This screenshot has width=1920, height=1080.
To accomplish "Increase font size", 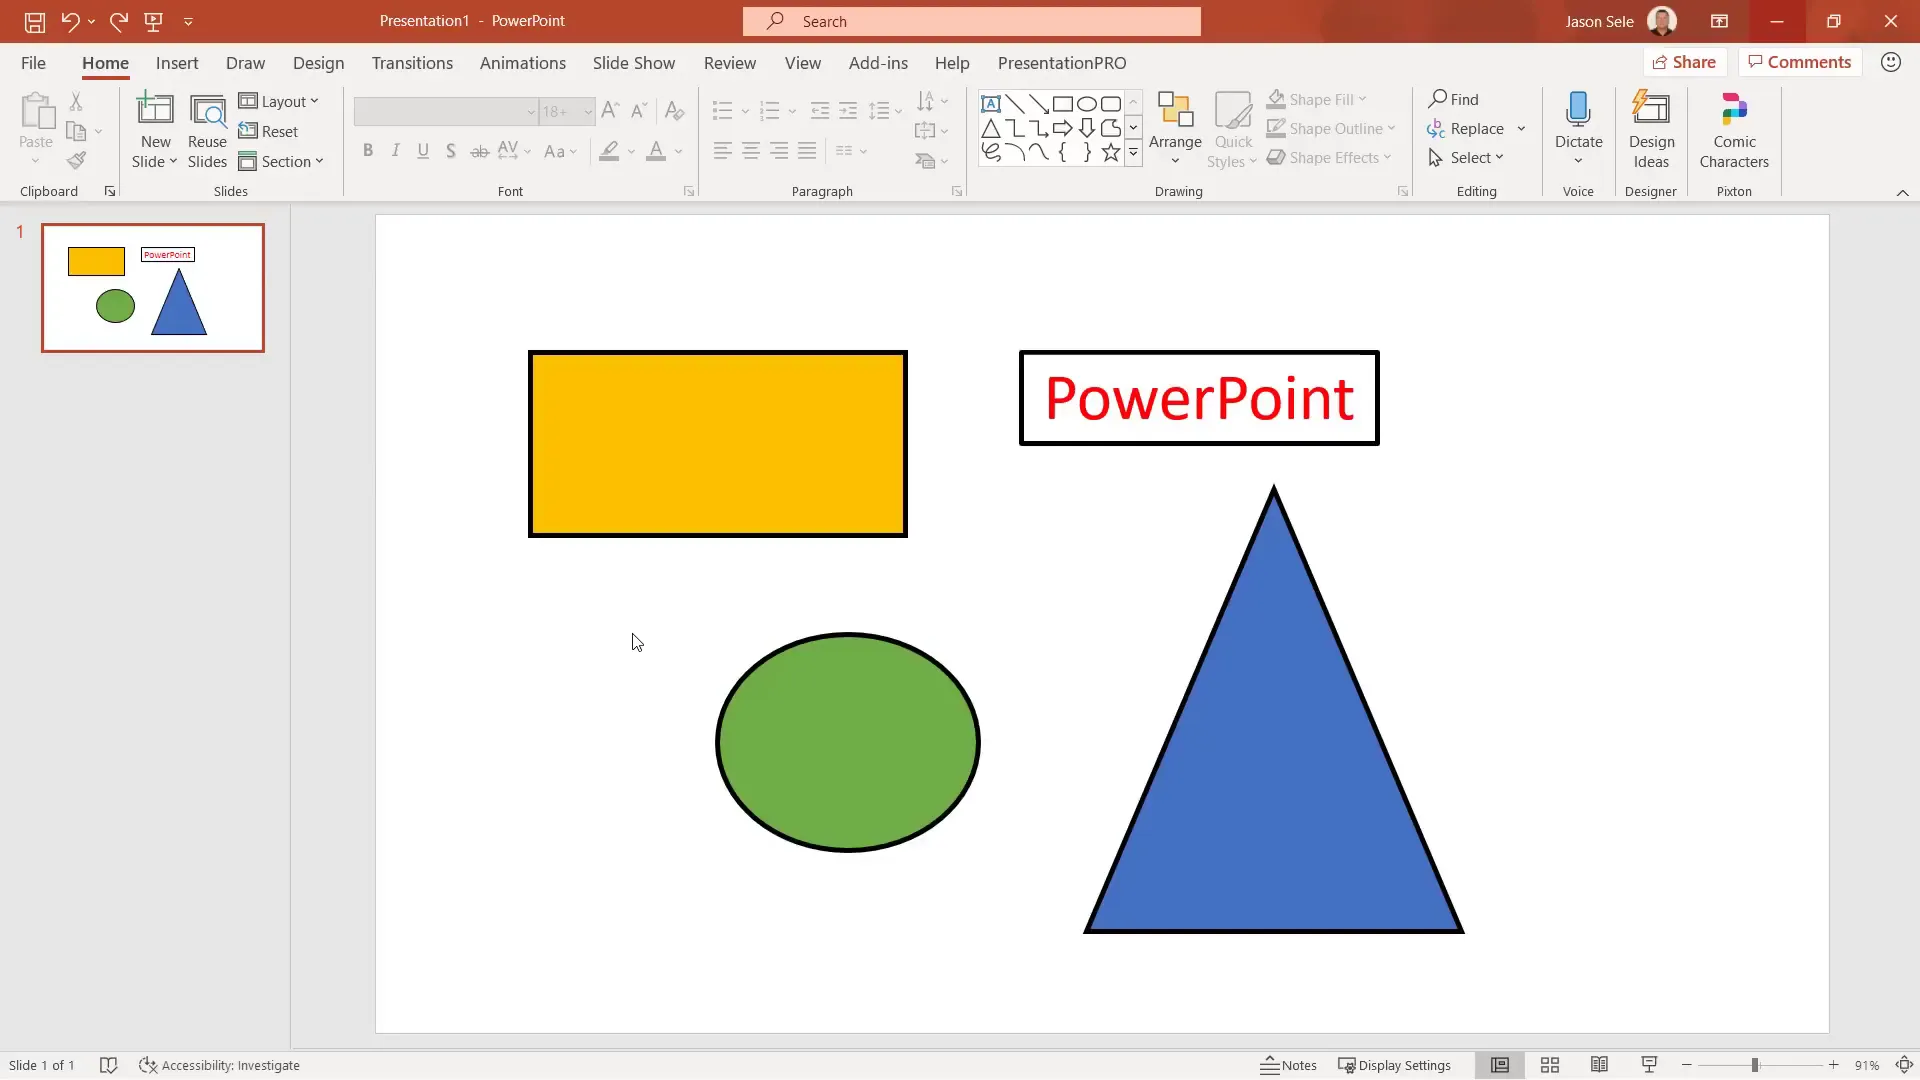I will (610, 110).
